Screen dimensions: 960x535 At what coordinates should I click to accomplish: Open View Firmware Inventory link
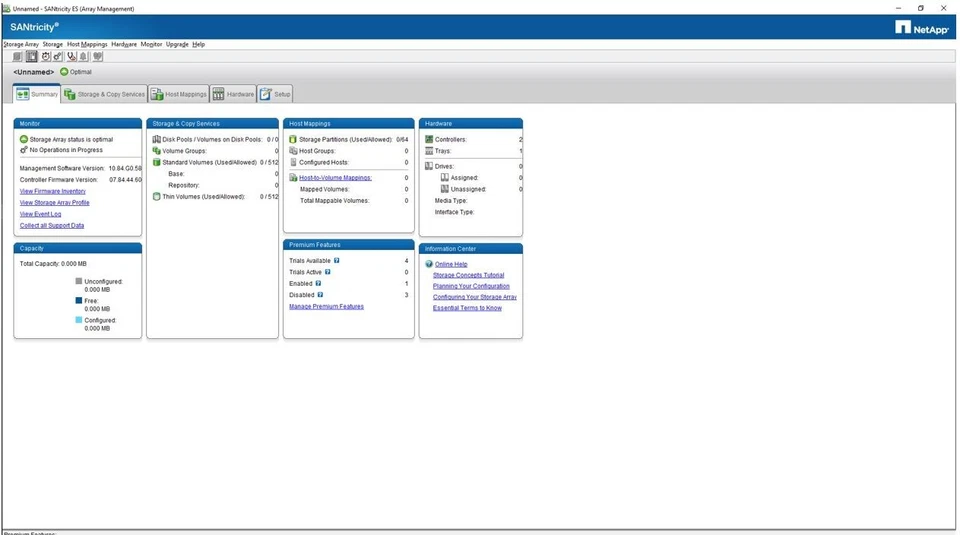53,191
